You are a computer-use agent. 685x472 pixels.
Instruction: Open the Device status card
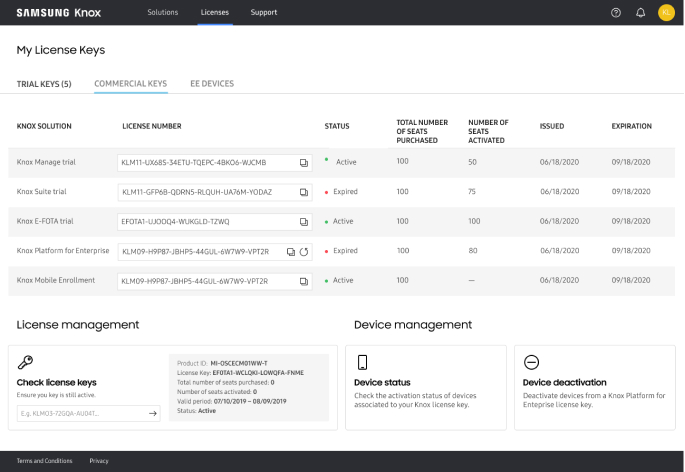tap(426, 388)
